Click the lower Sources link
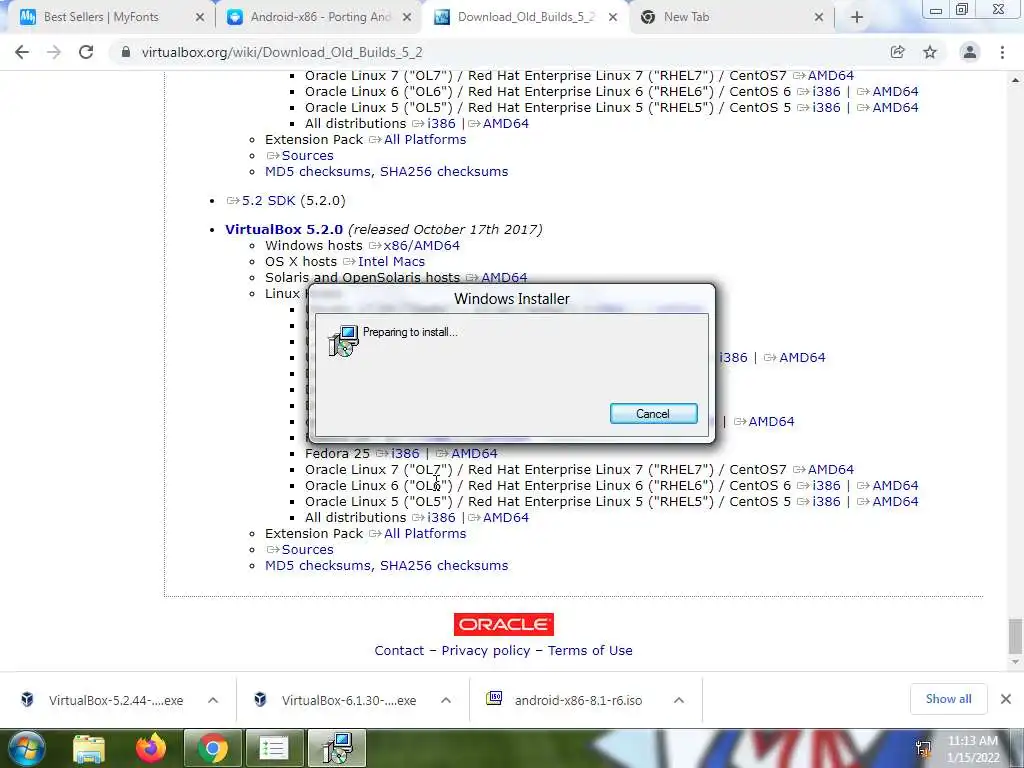The image size is (1024, 768). 307,549
